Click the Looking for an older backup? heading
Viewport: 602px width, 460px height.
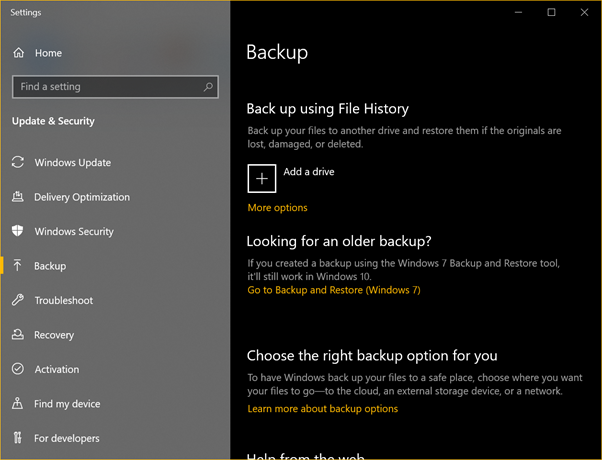[339, 241]
